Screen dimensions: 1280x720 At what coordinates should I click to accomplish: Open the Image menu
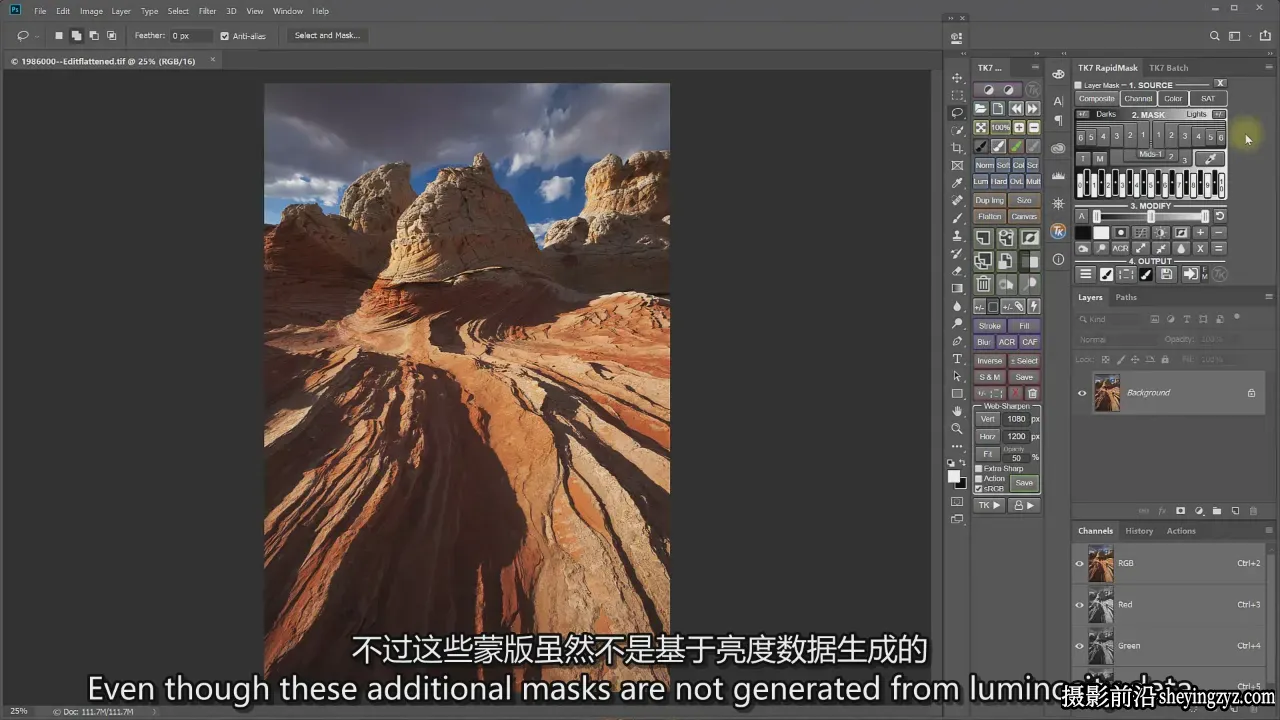click(91, 11)
